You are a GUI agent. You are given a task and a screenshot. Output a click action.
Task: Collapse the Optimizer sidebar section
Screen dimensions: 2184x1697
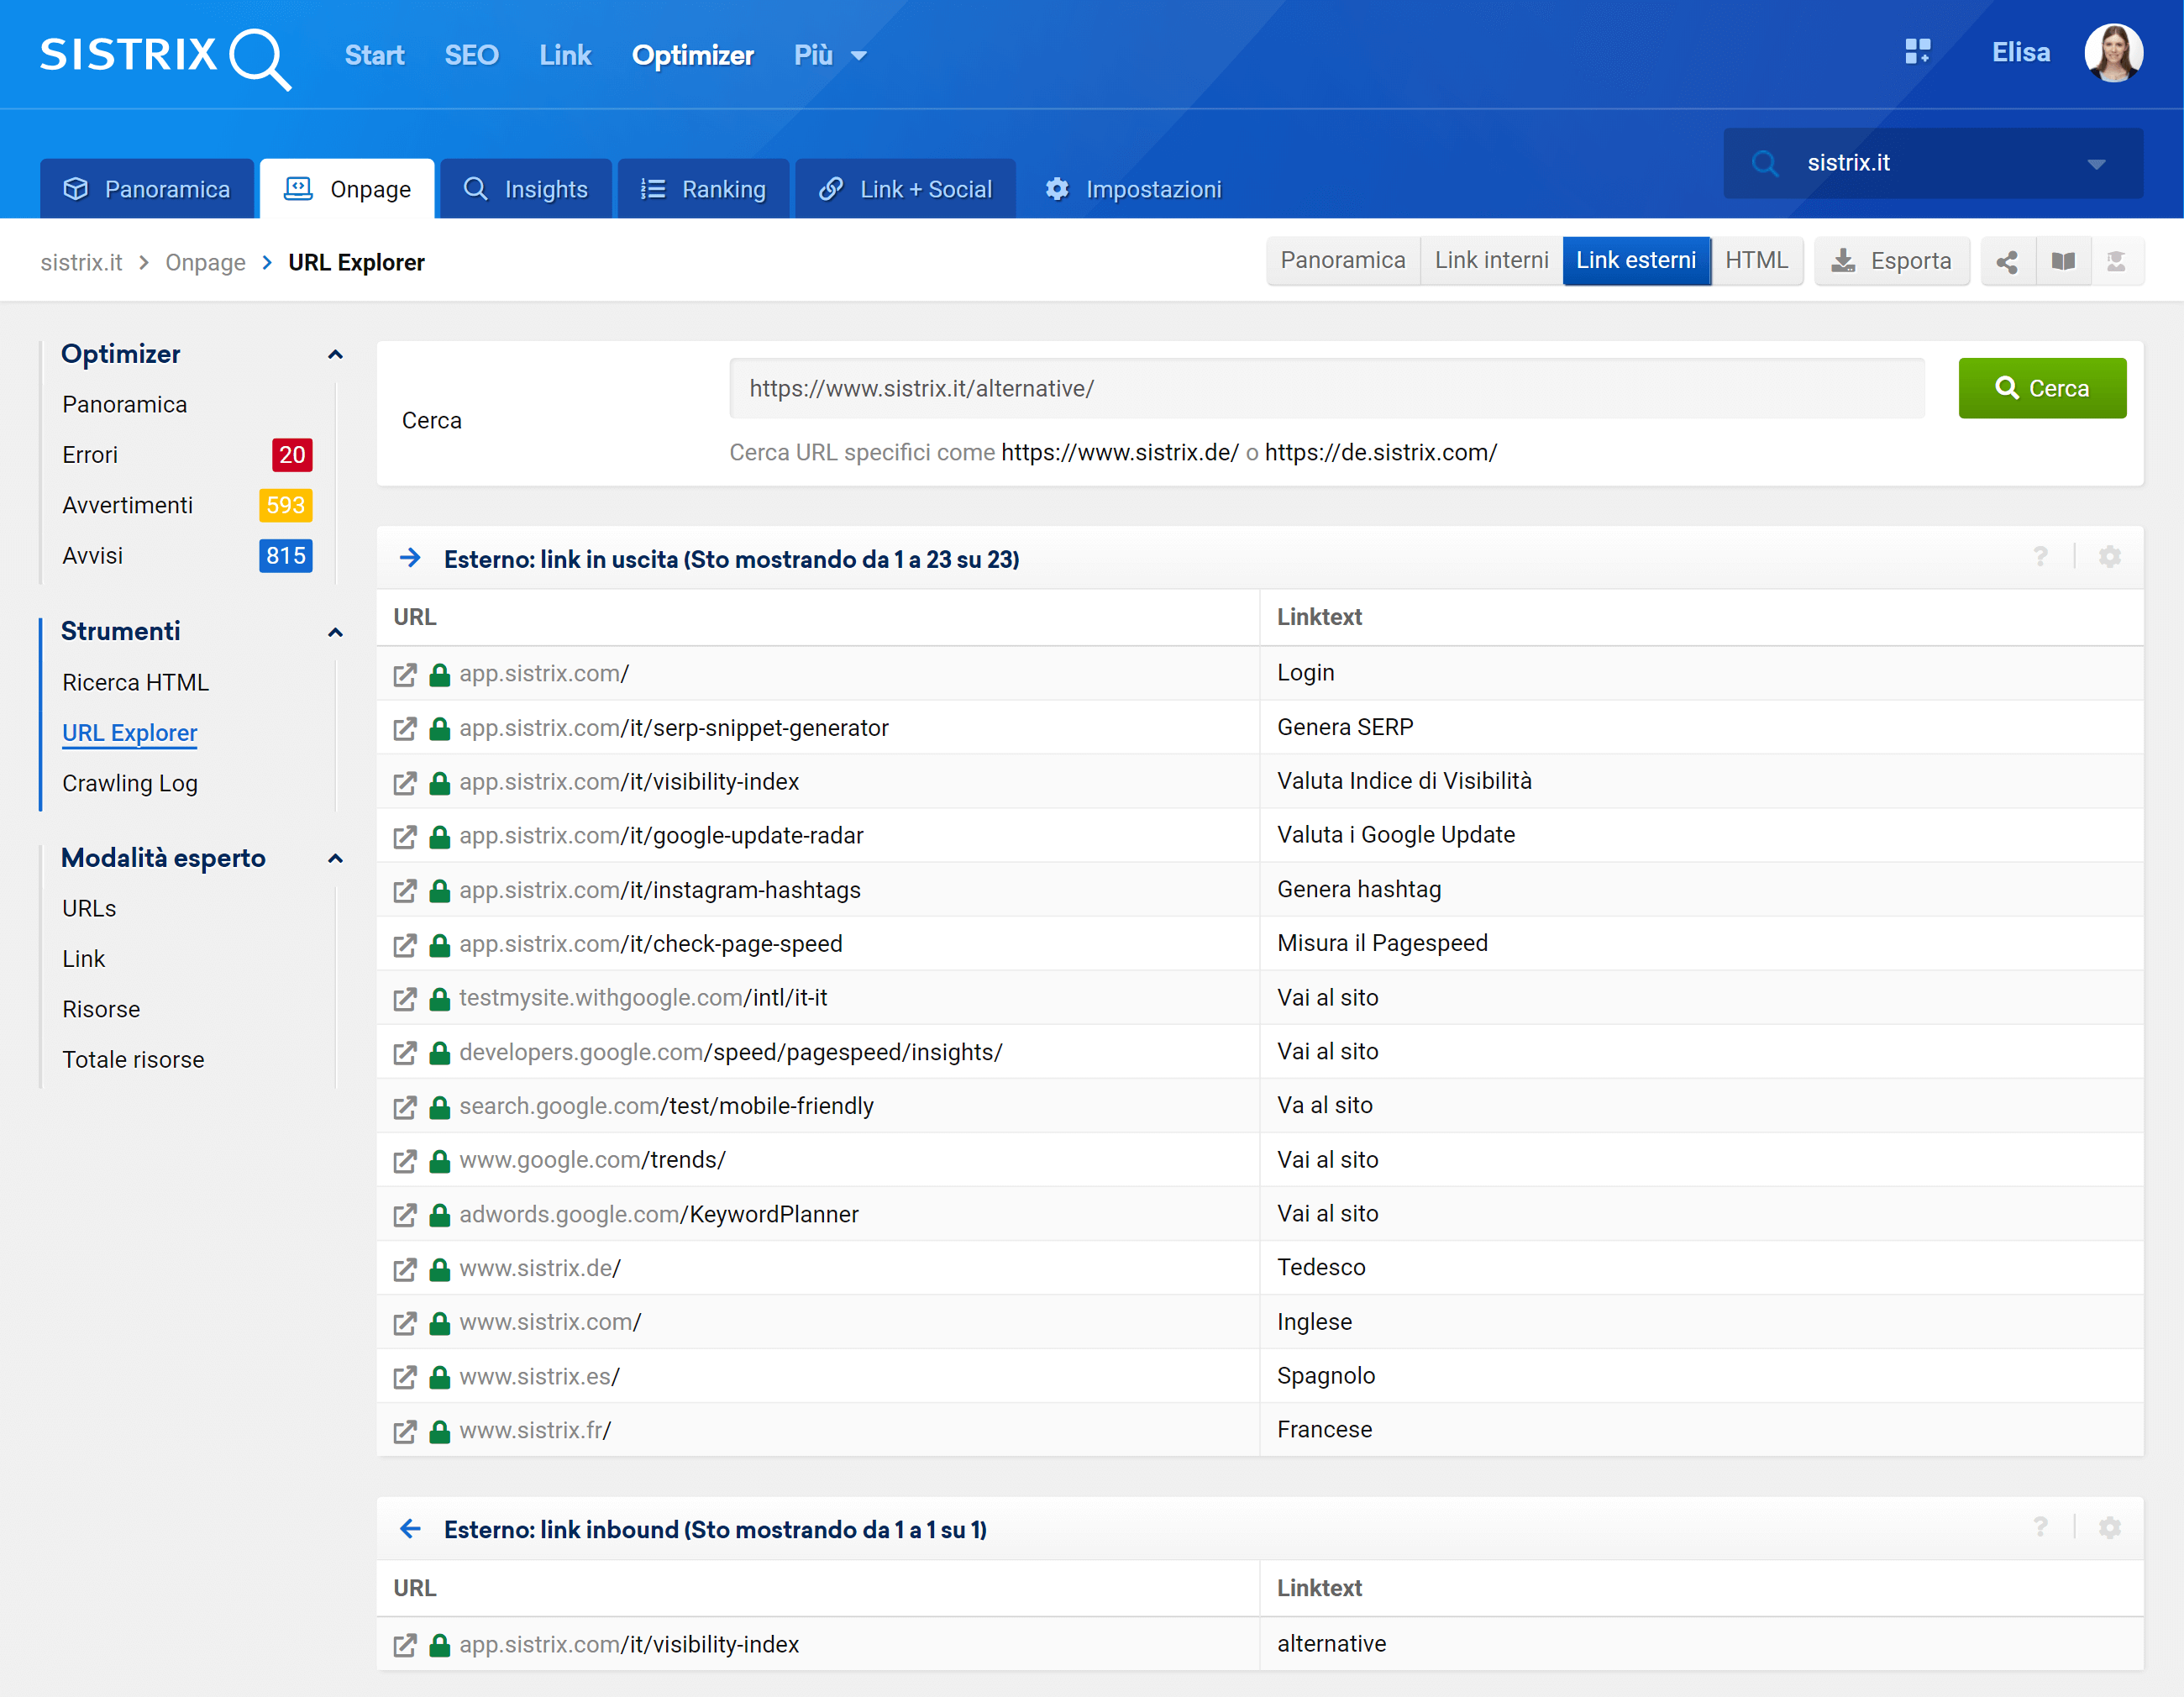(336, 355)
